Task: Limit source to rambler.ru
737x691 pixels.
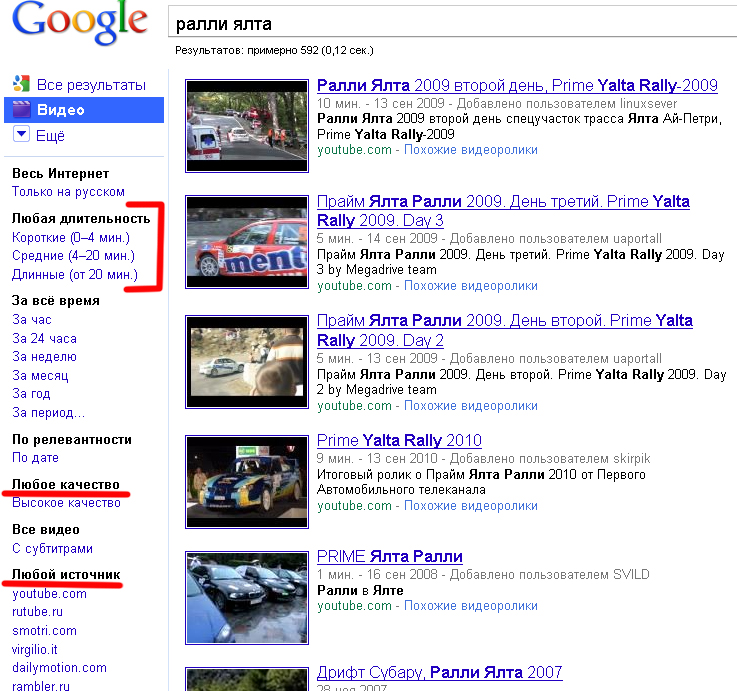Action: pos(41,686)
